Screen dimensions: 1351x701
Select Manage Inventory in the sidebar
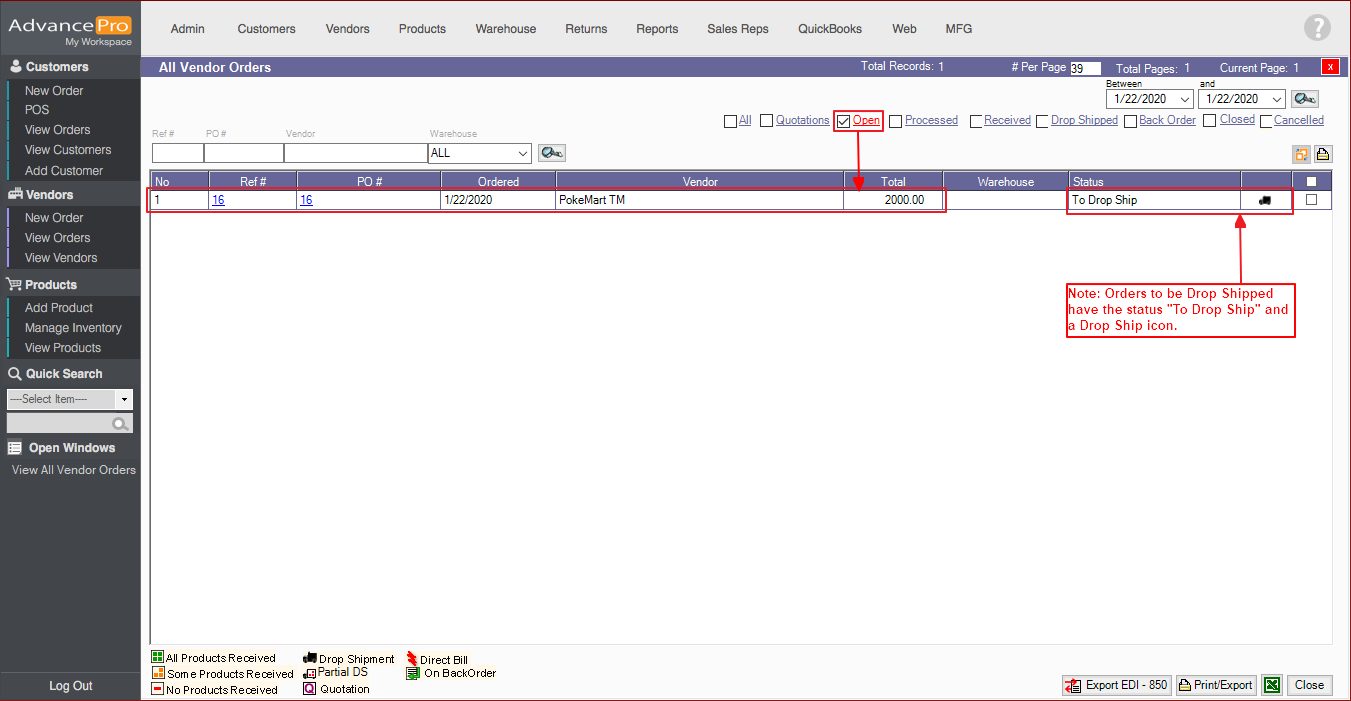click(x=73, y=328)
